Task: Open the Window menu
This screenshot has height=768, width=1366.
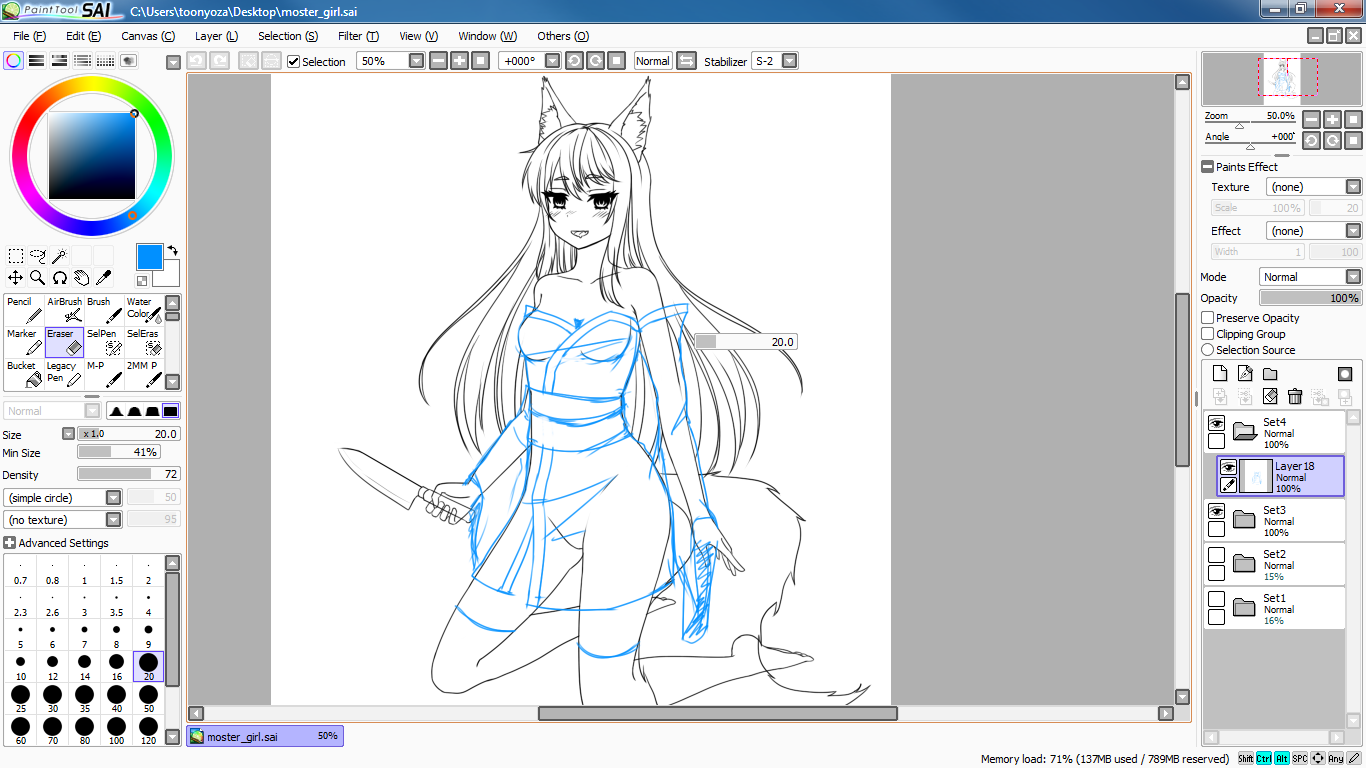Action: pos(488,36)
